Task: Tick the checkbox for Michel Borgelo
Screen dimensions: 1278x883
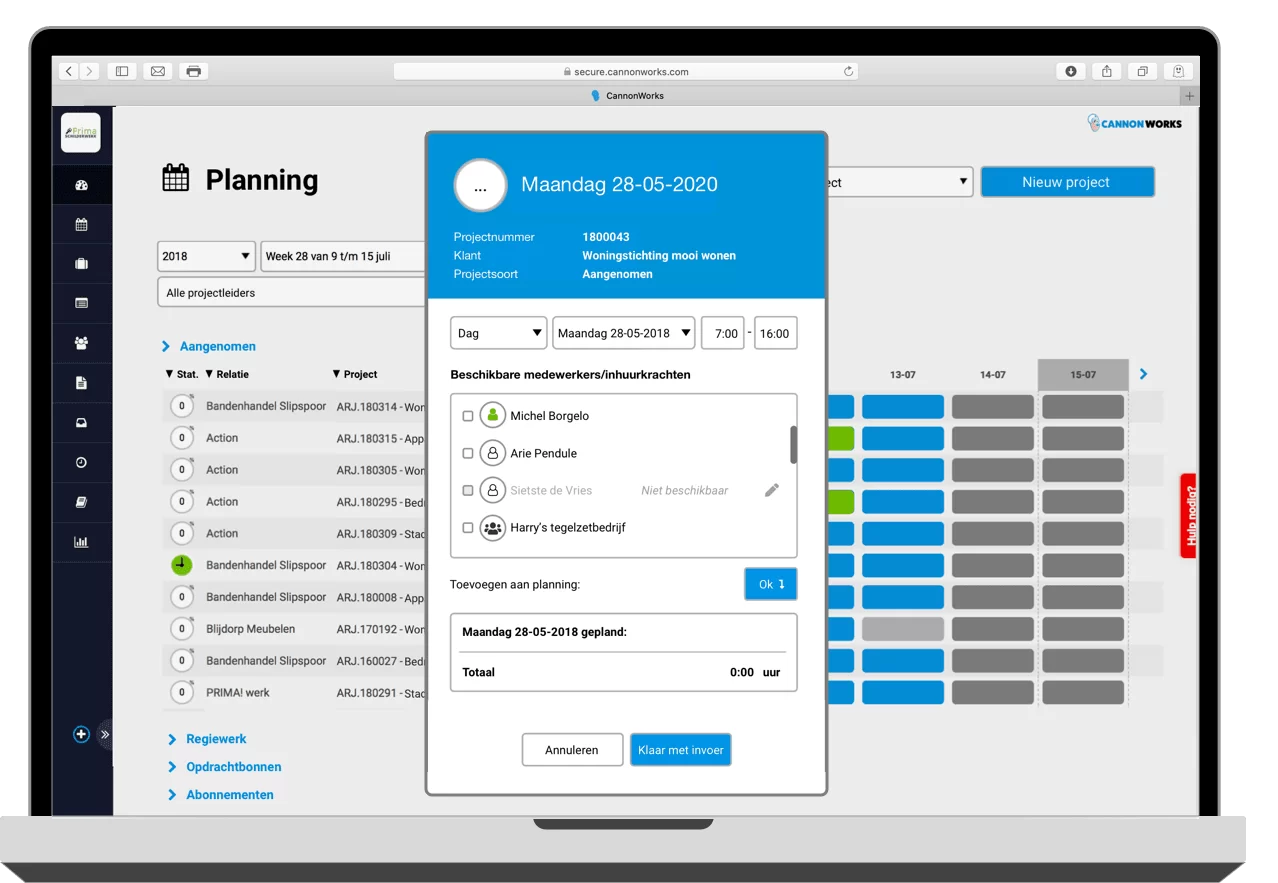Action: tap(467, 416)
